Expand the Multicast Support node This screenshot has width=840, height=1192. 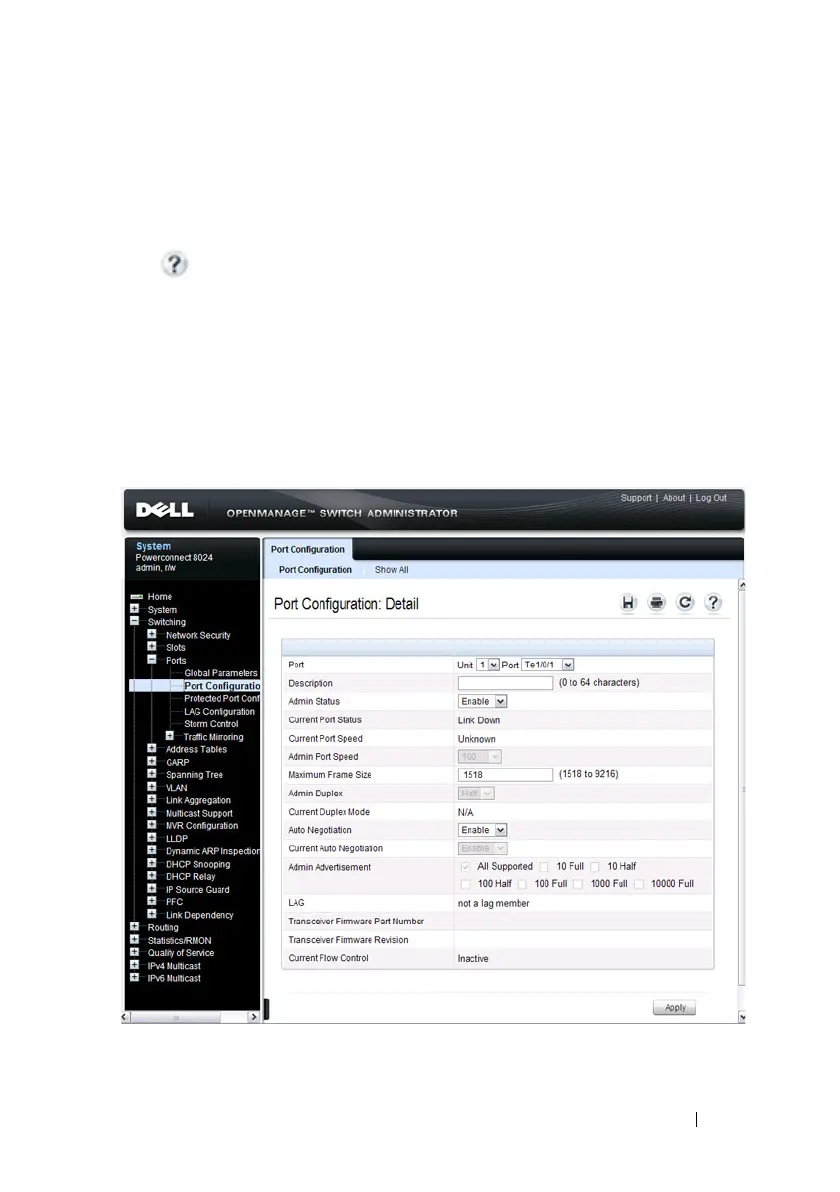[x=152, y=813]
